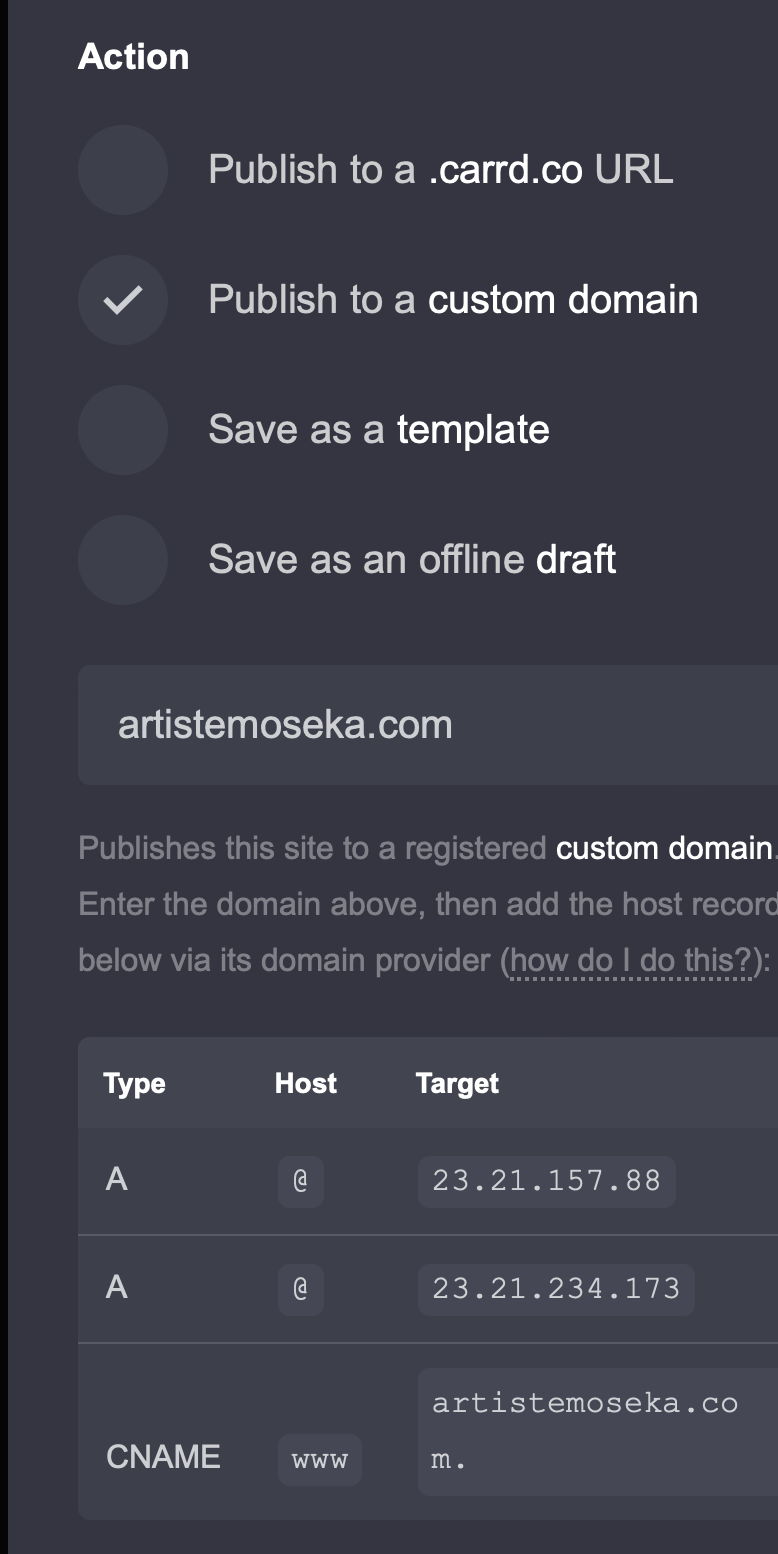Select the Save as an offline draft option
The width and height of the screenshot is (778, 1554).
123,560
